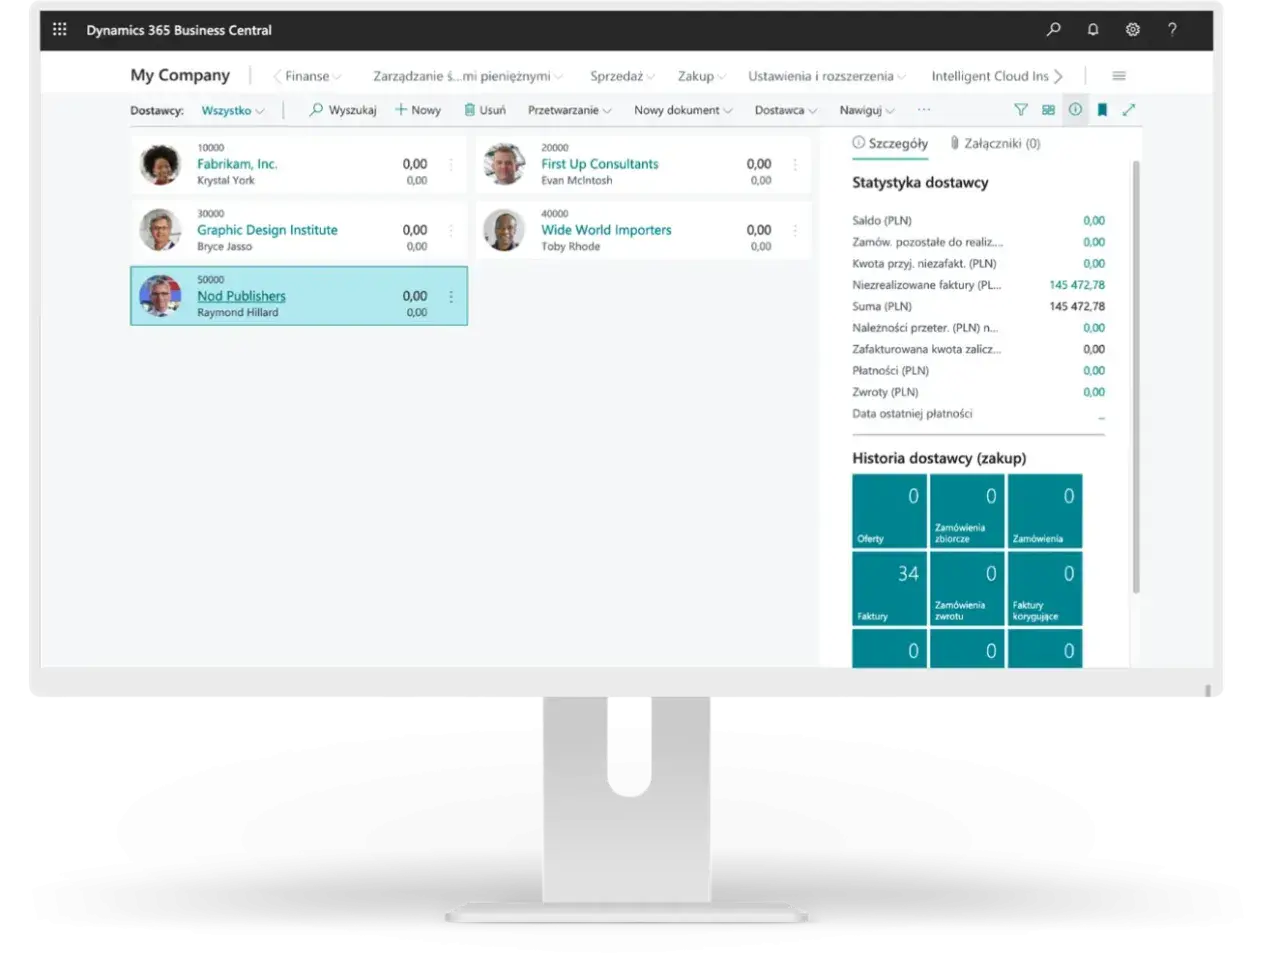Image resolution: width=1280 pixels, height=979 pixels.
Task: Click the back chevron before Finanse
Action: coord(277,76)
